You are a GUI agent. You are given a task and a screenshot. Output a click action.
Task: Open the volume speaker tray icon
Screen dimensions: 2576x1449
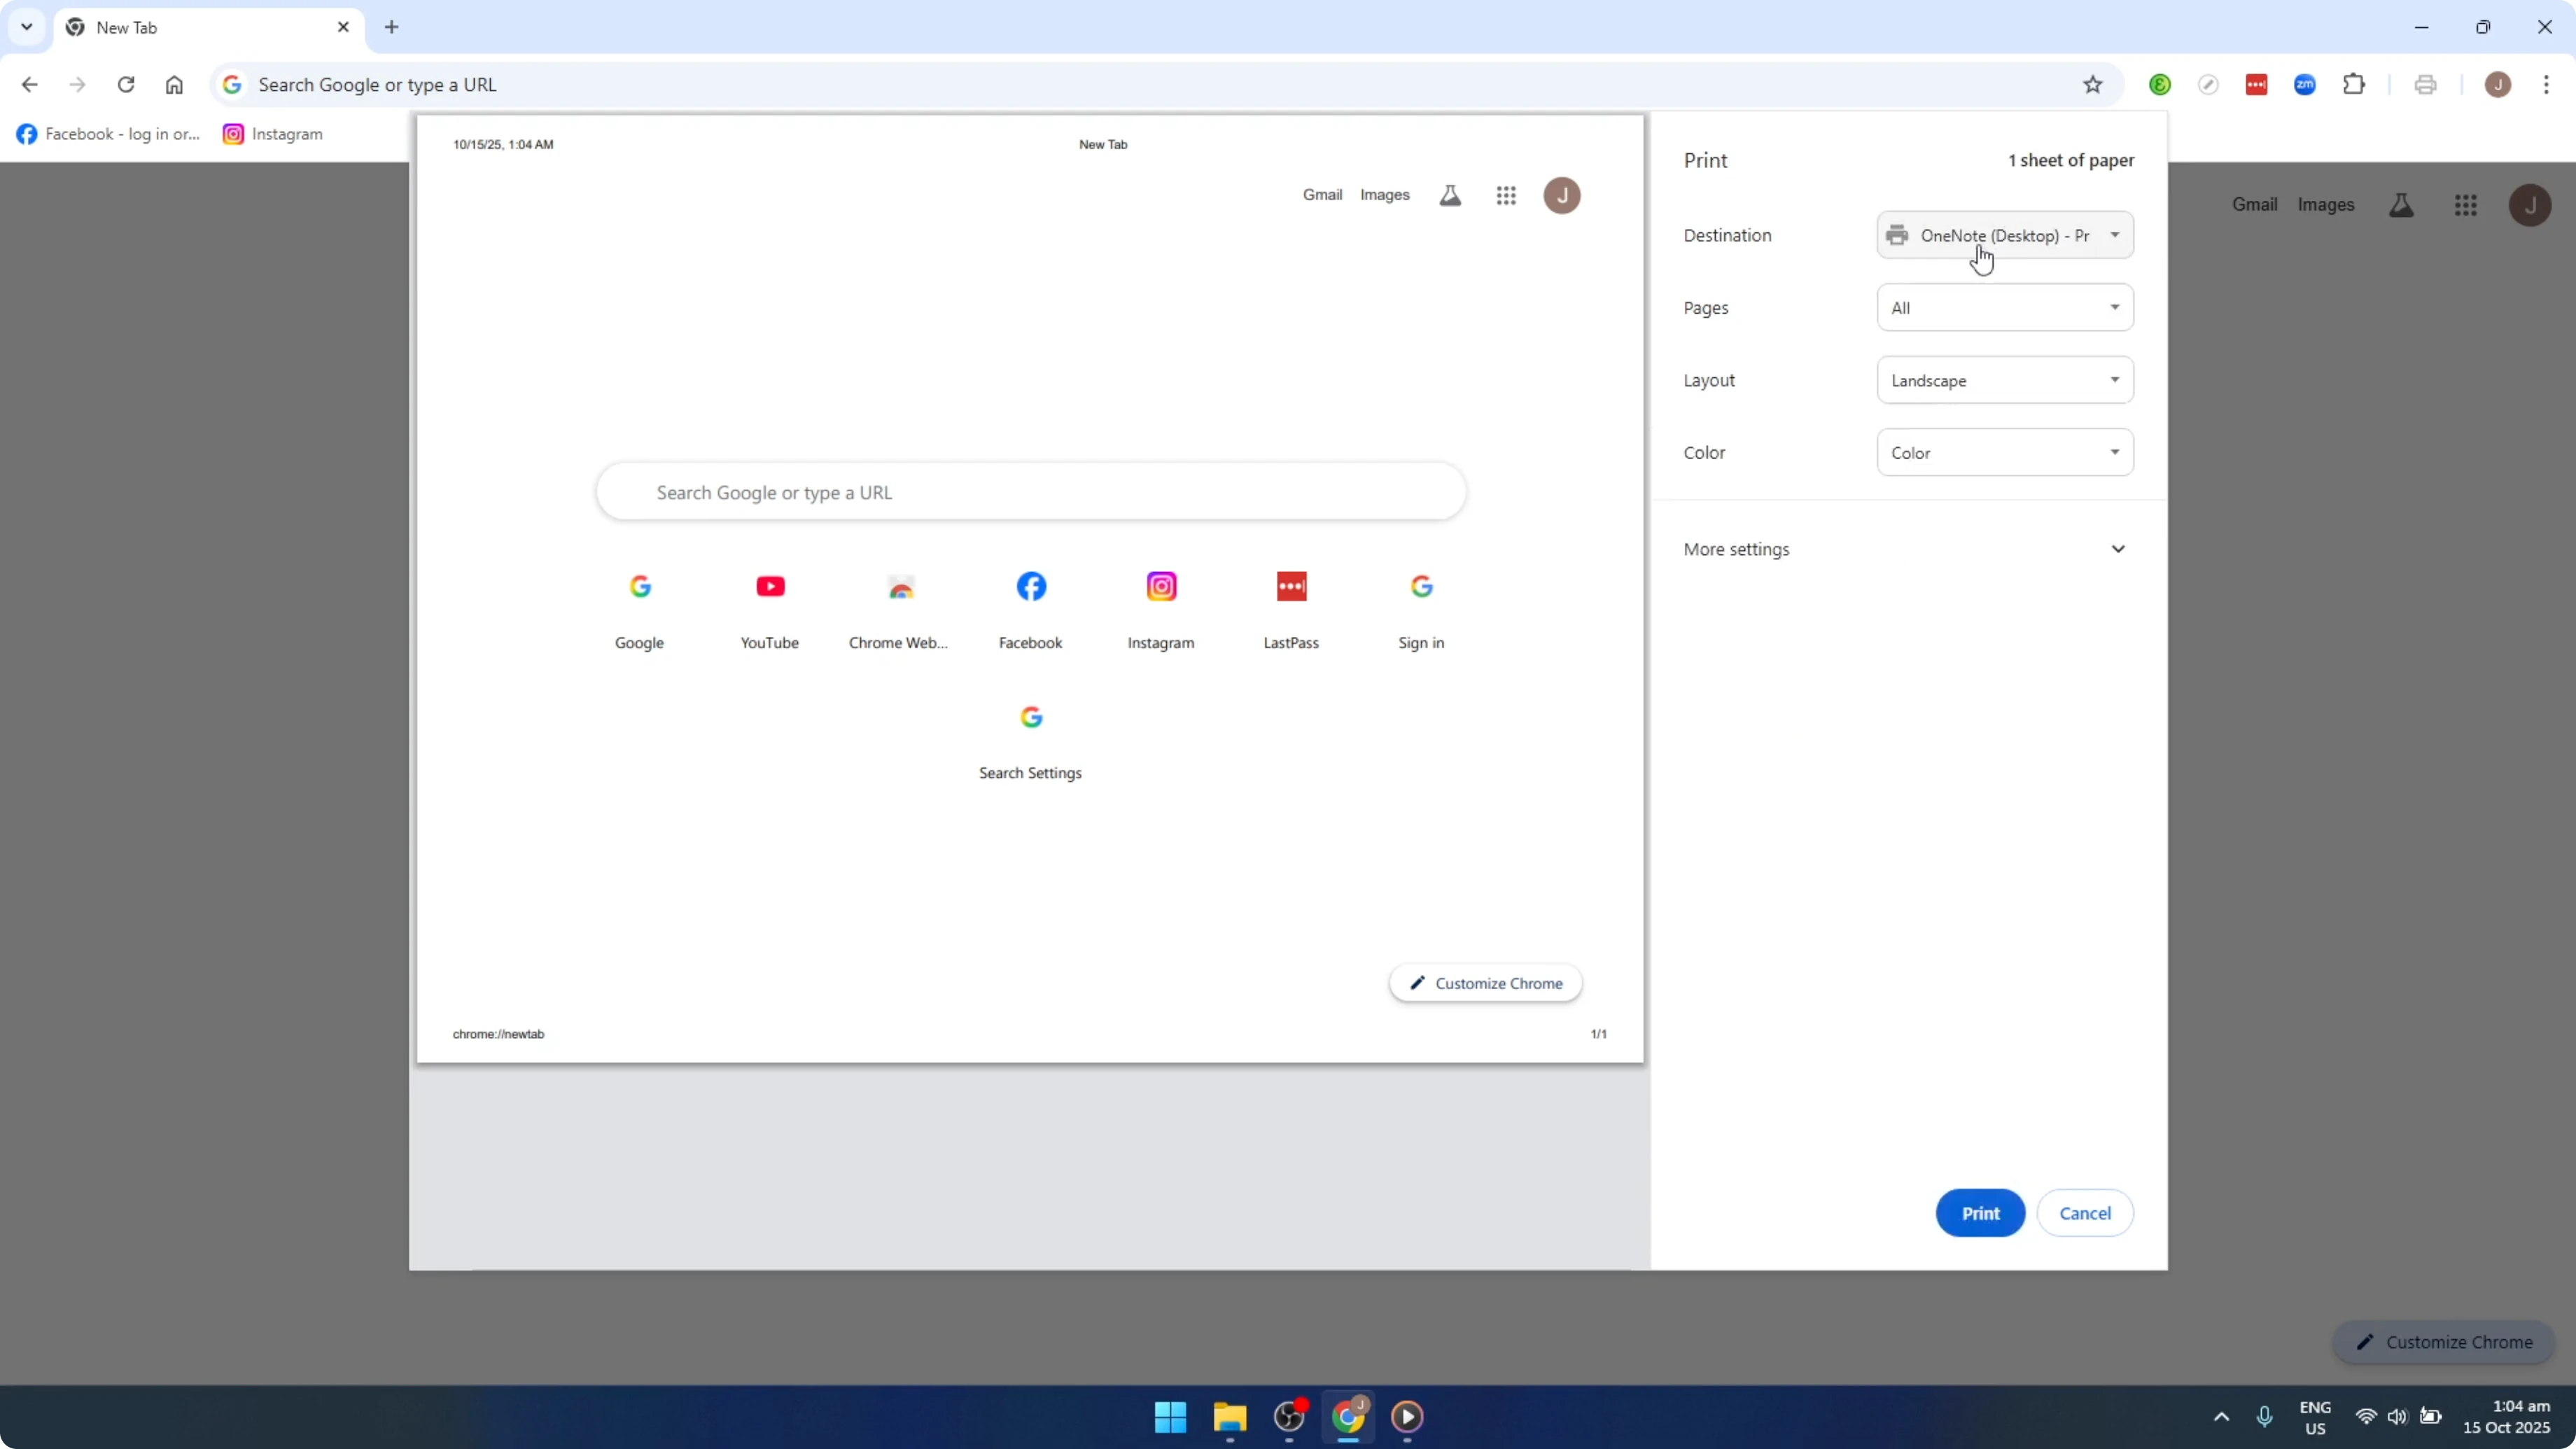click(2397, 1417)
